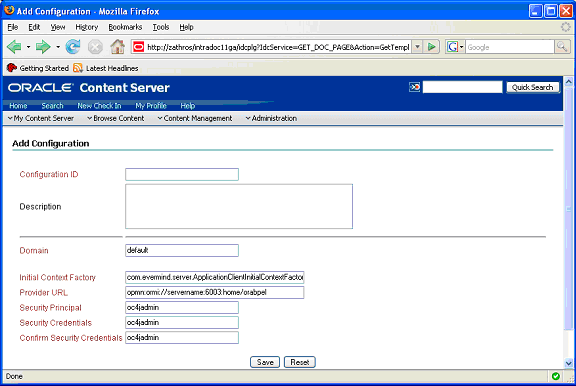The height and width of the screenshot is (386, 576).
Task: Click the Search link in Content Server
Action: [x=53, y=106]
